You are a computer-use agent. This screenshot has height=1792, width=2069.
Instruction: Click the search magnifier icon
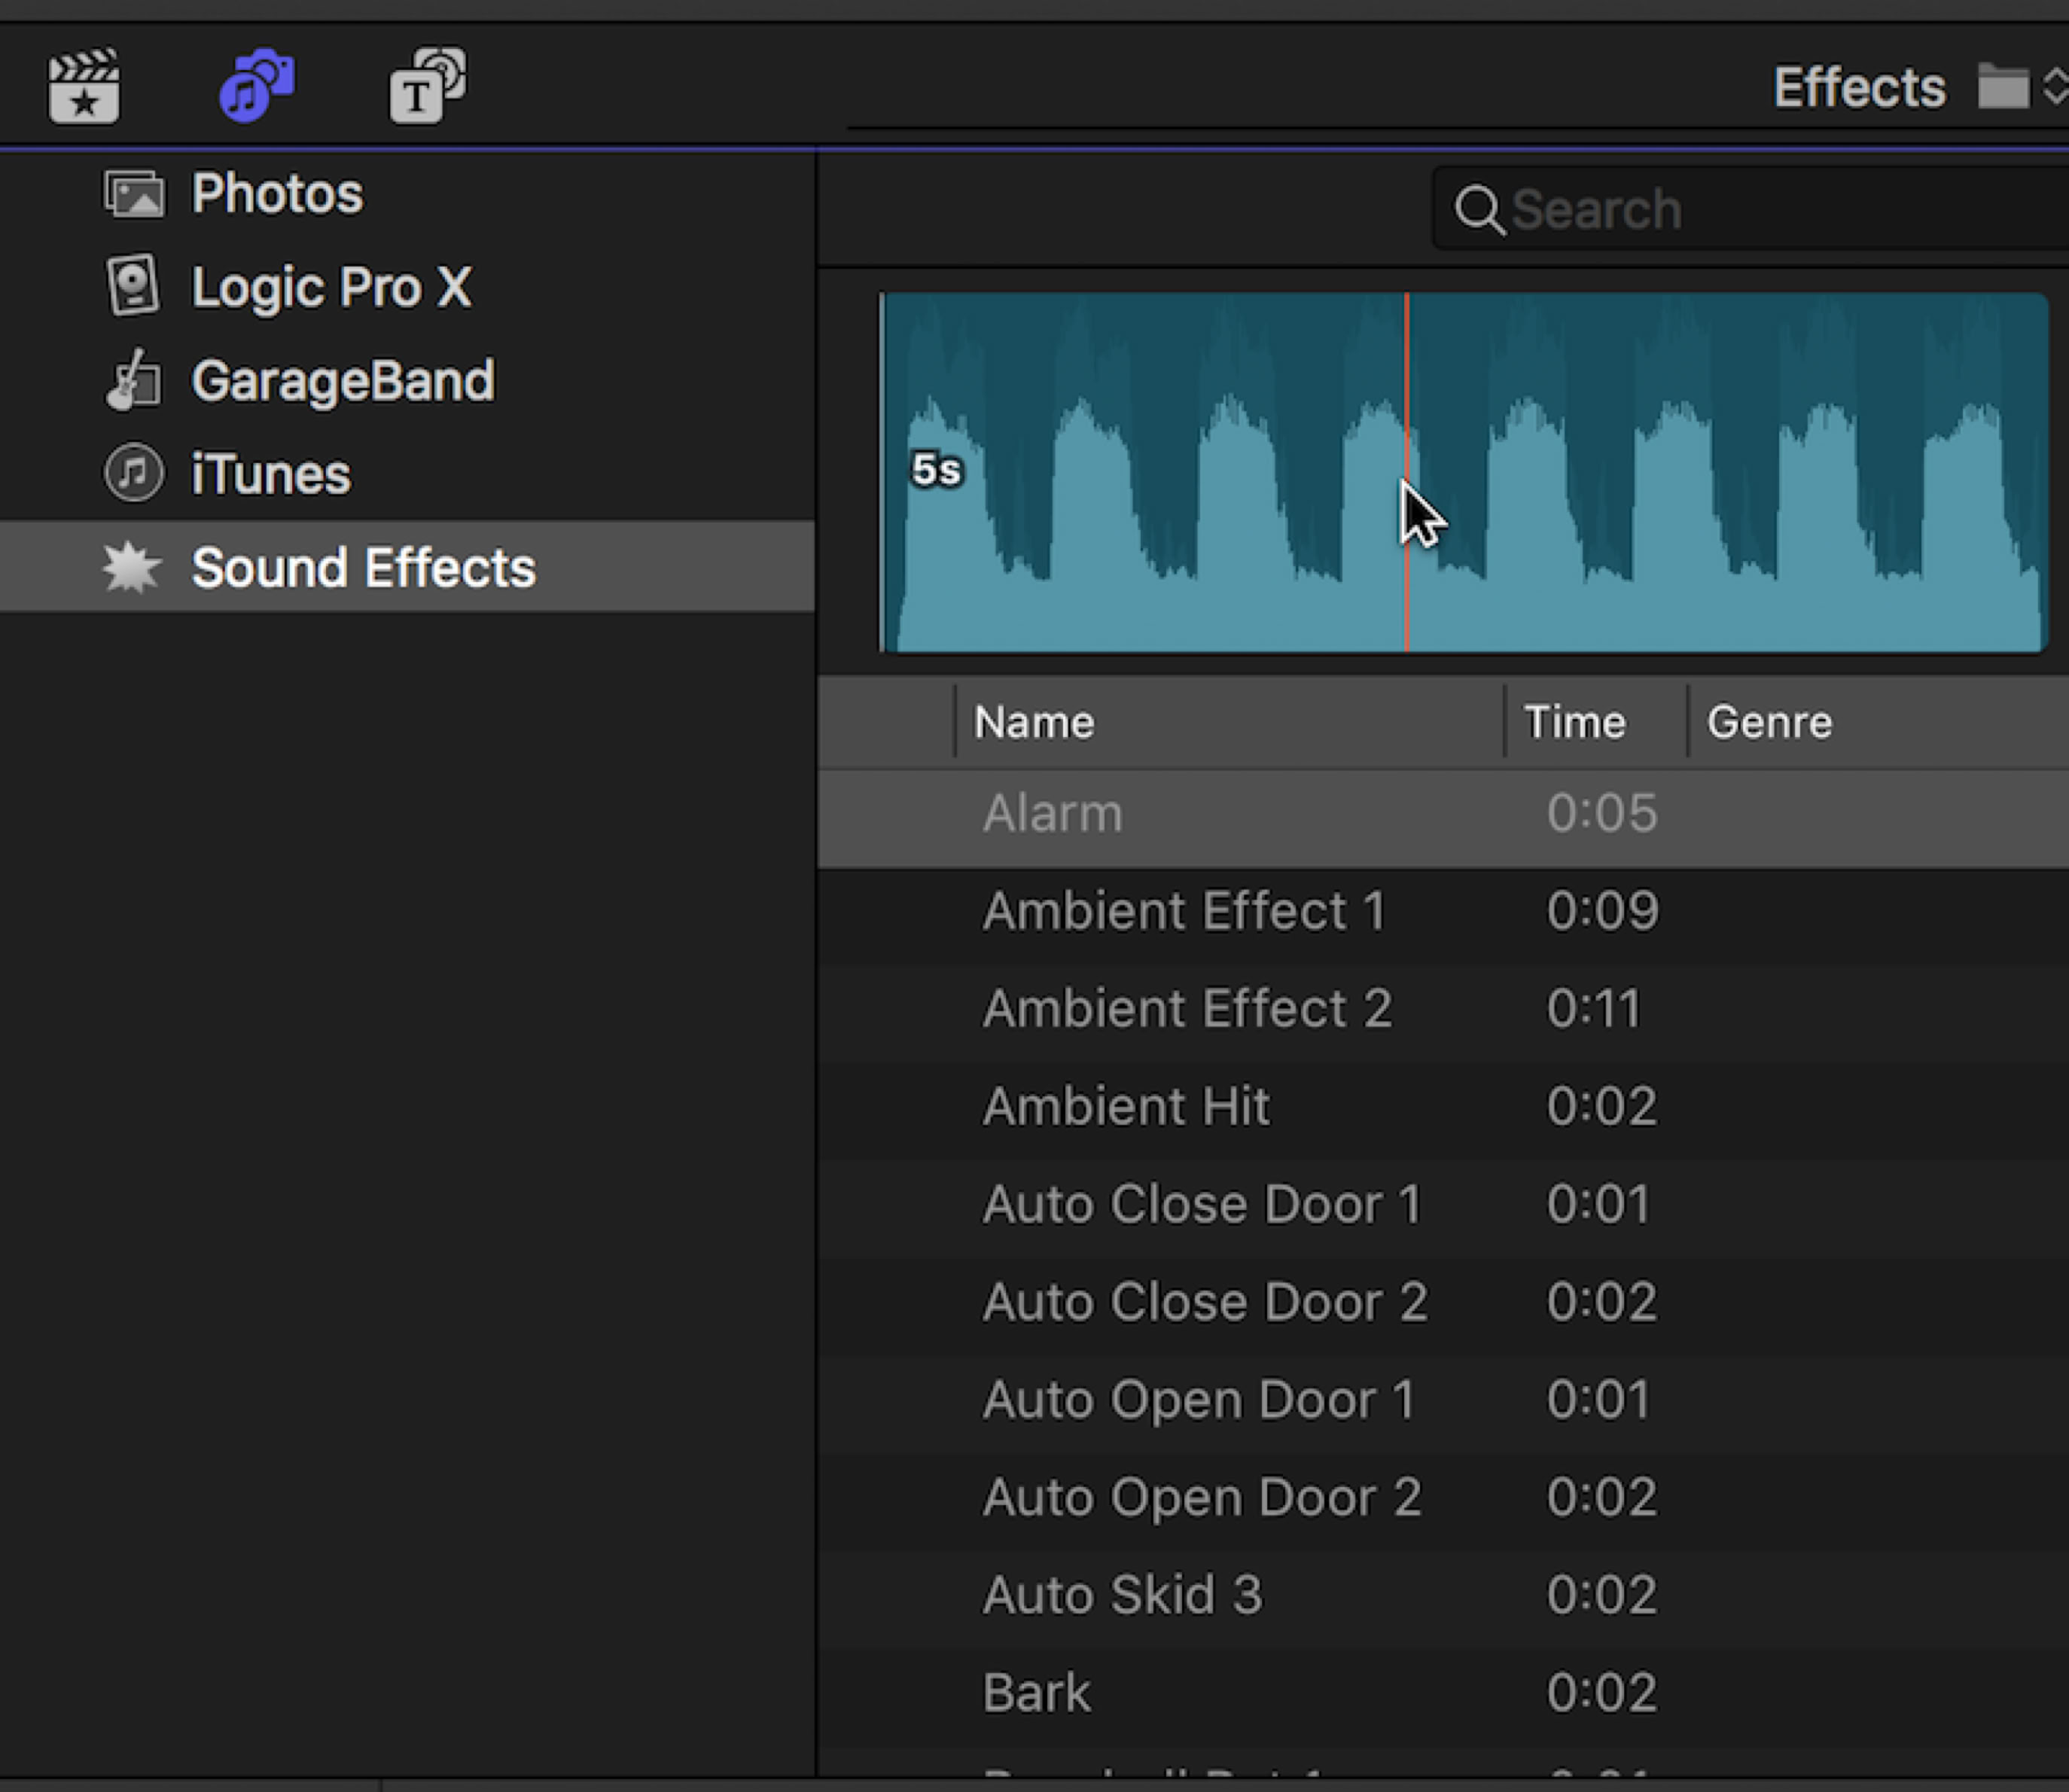click(x=1478, y=210)
